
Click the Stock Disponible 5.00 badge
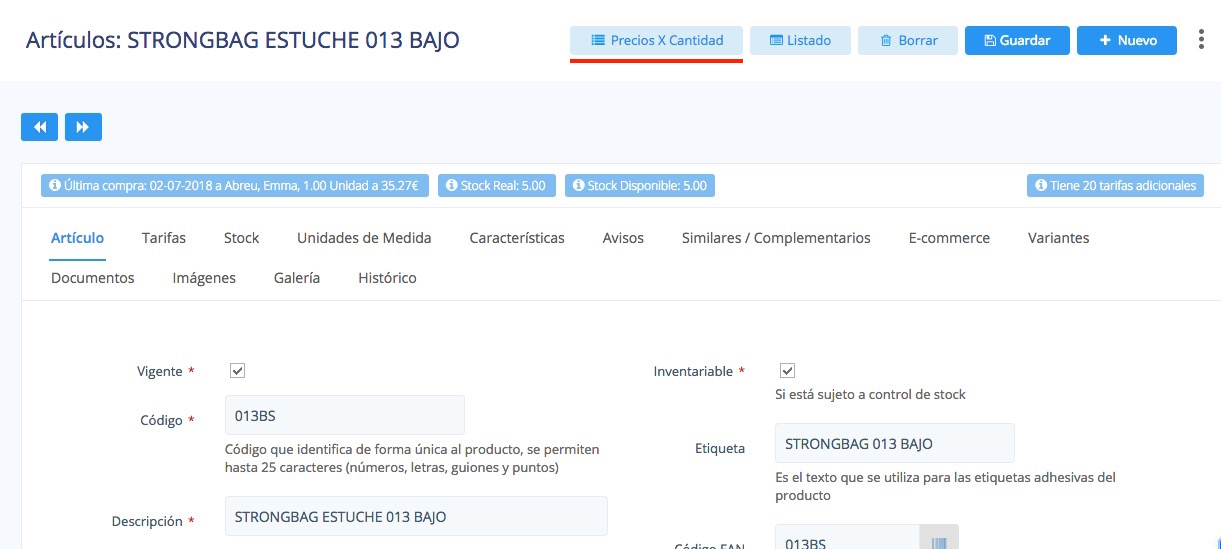coord(640,185)
